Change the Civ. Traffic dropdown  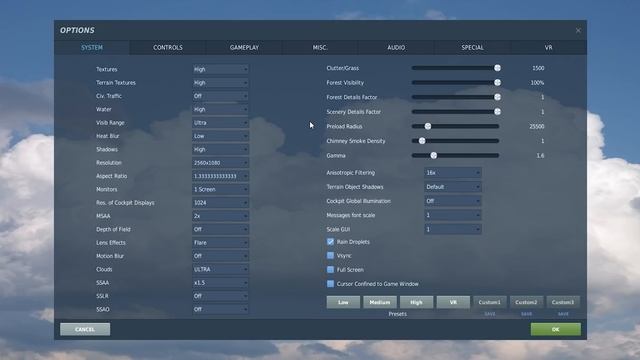pos(220,96)
